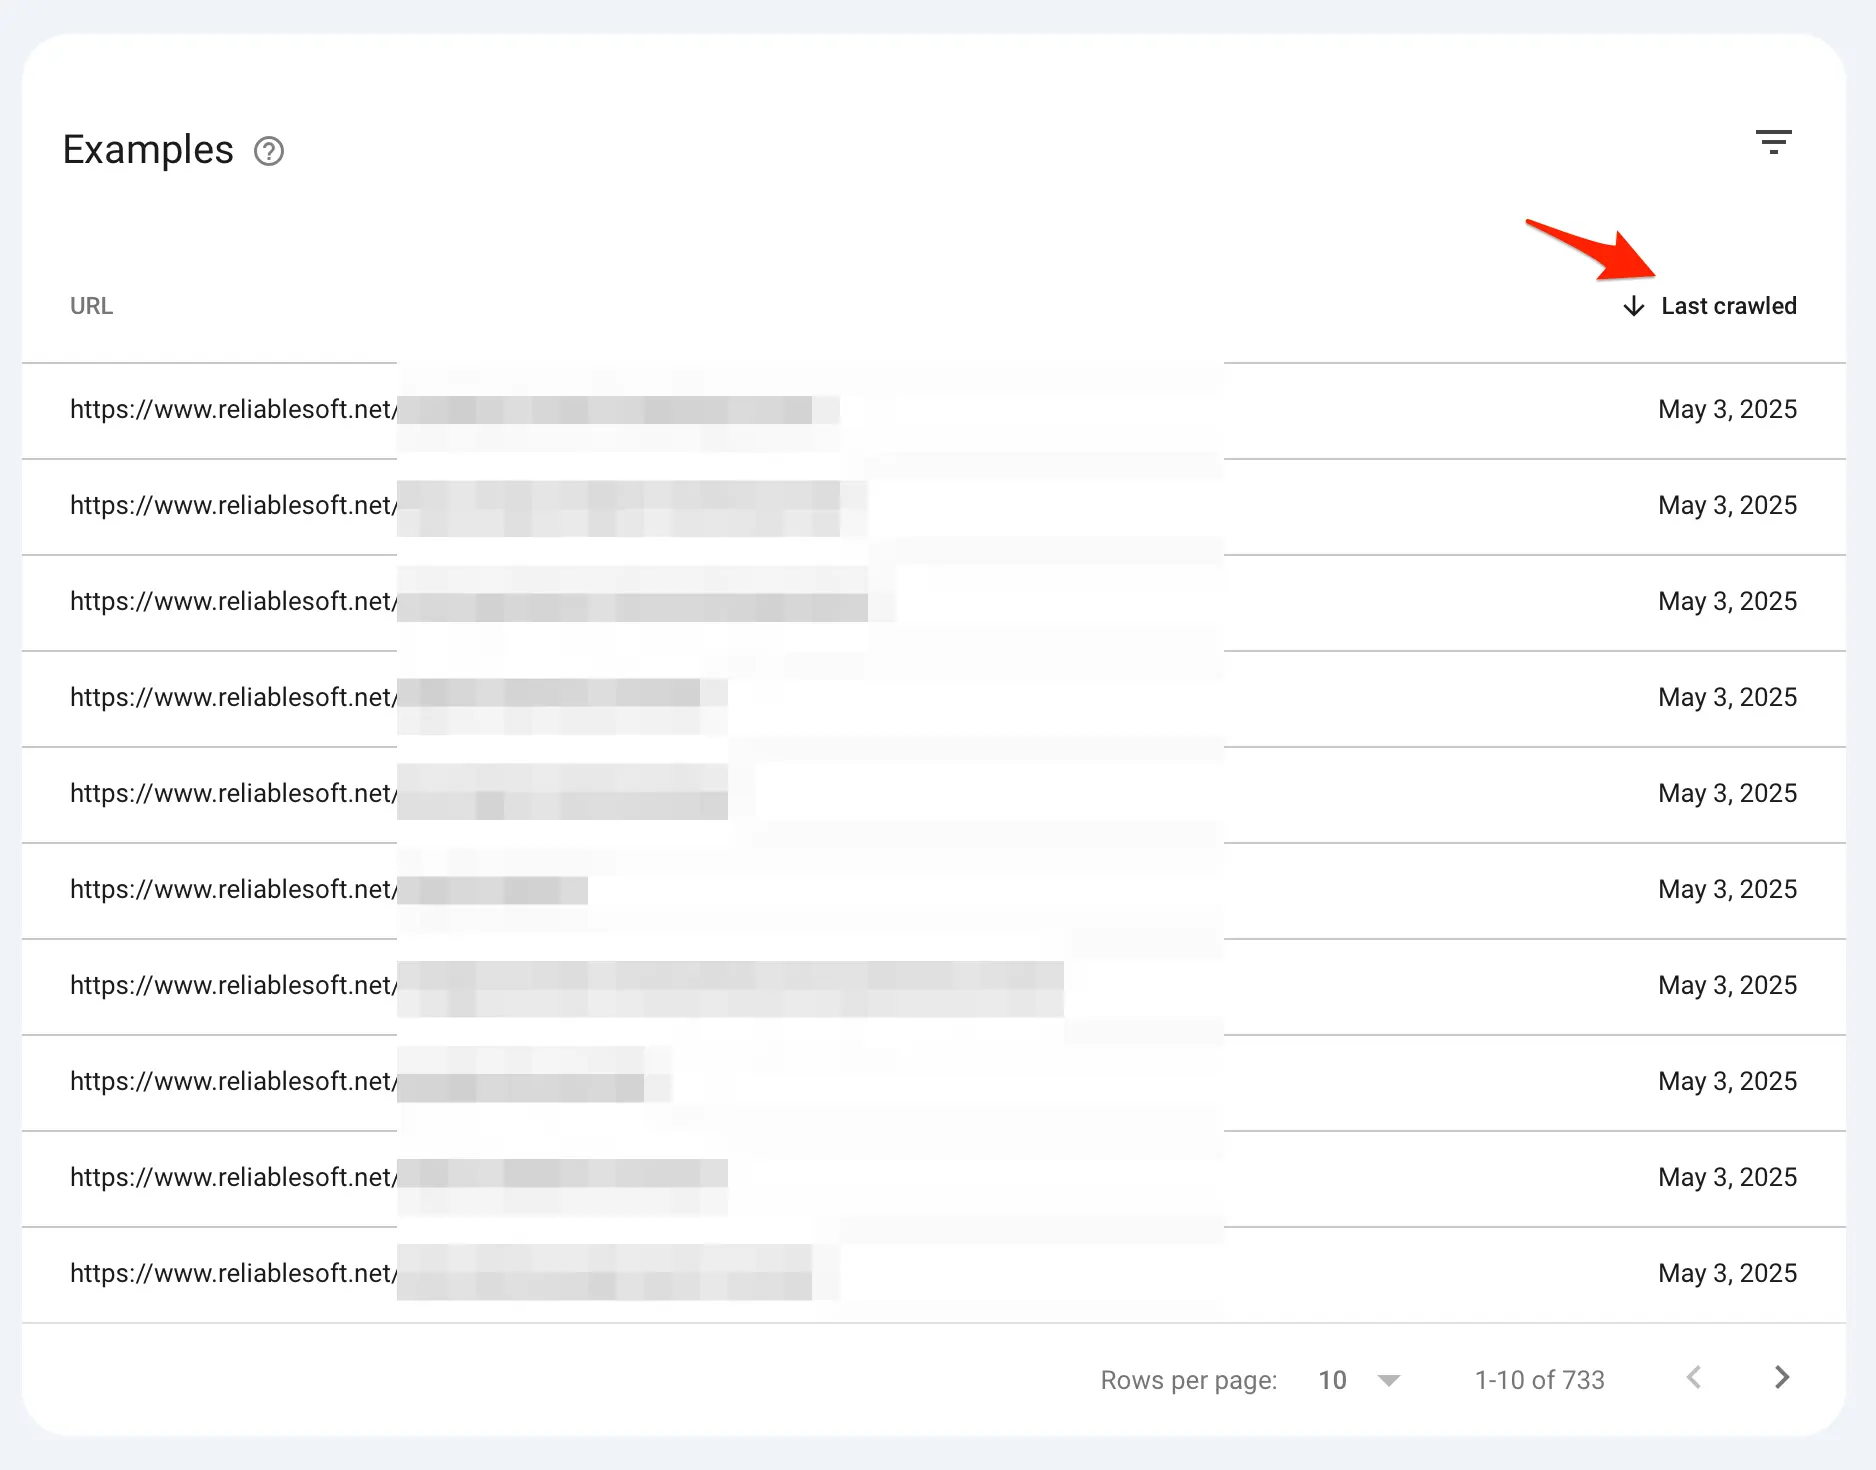Screen dimensions: 1876x1470
Task: Open the filter icon for the table
Action: point(1773,142)
